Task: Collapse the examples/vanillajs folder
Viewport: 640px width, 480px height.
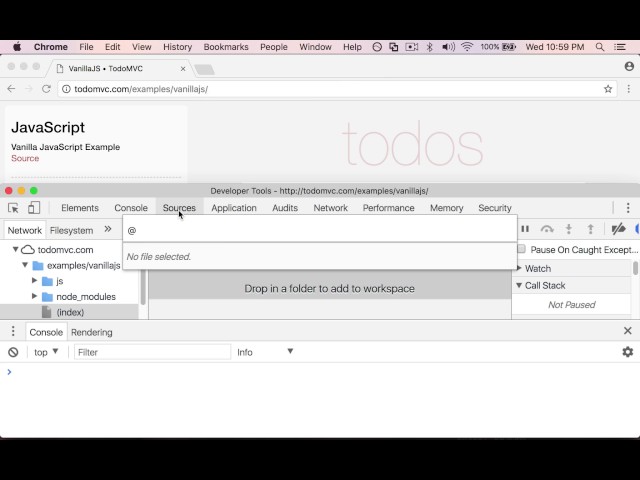Action: [x=25, y=265]
